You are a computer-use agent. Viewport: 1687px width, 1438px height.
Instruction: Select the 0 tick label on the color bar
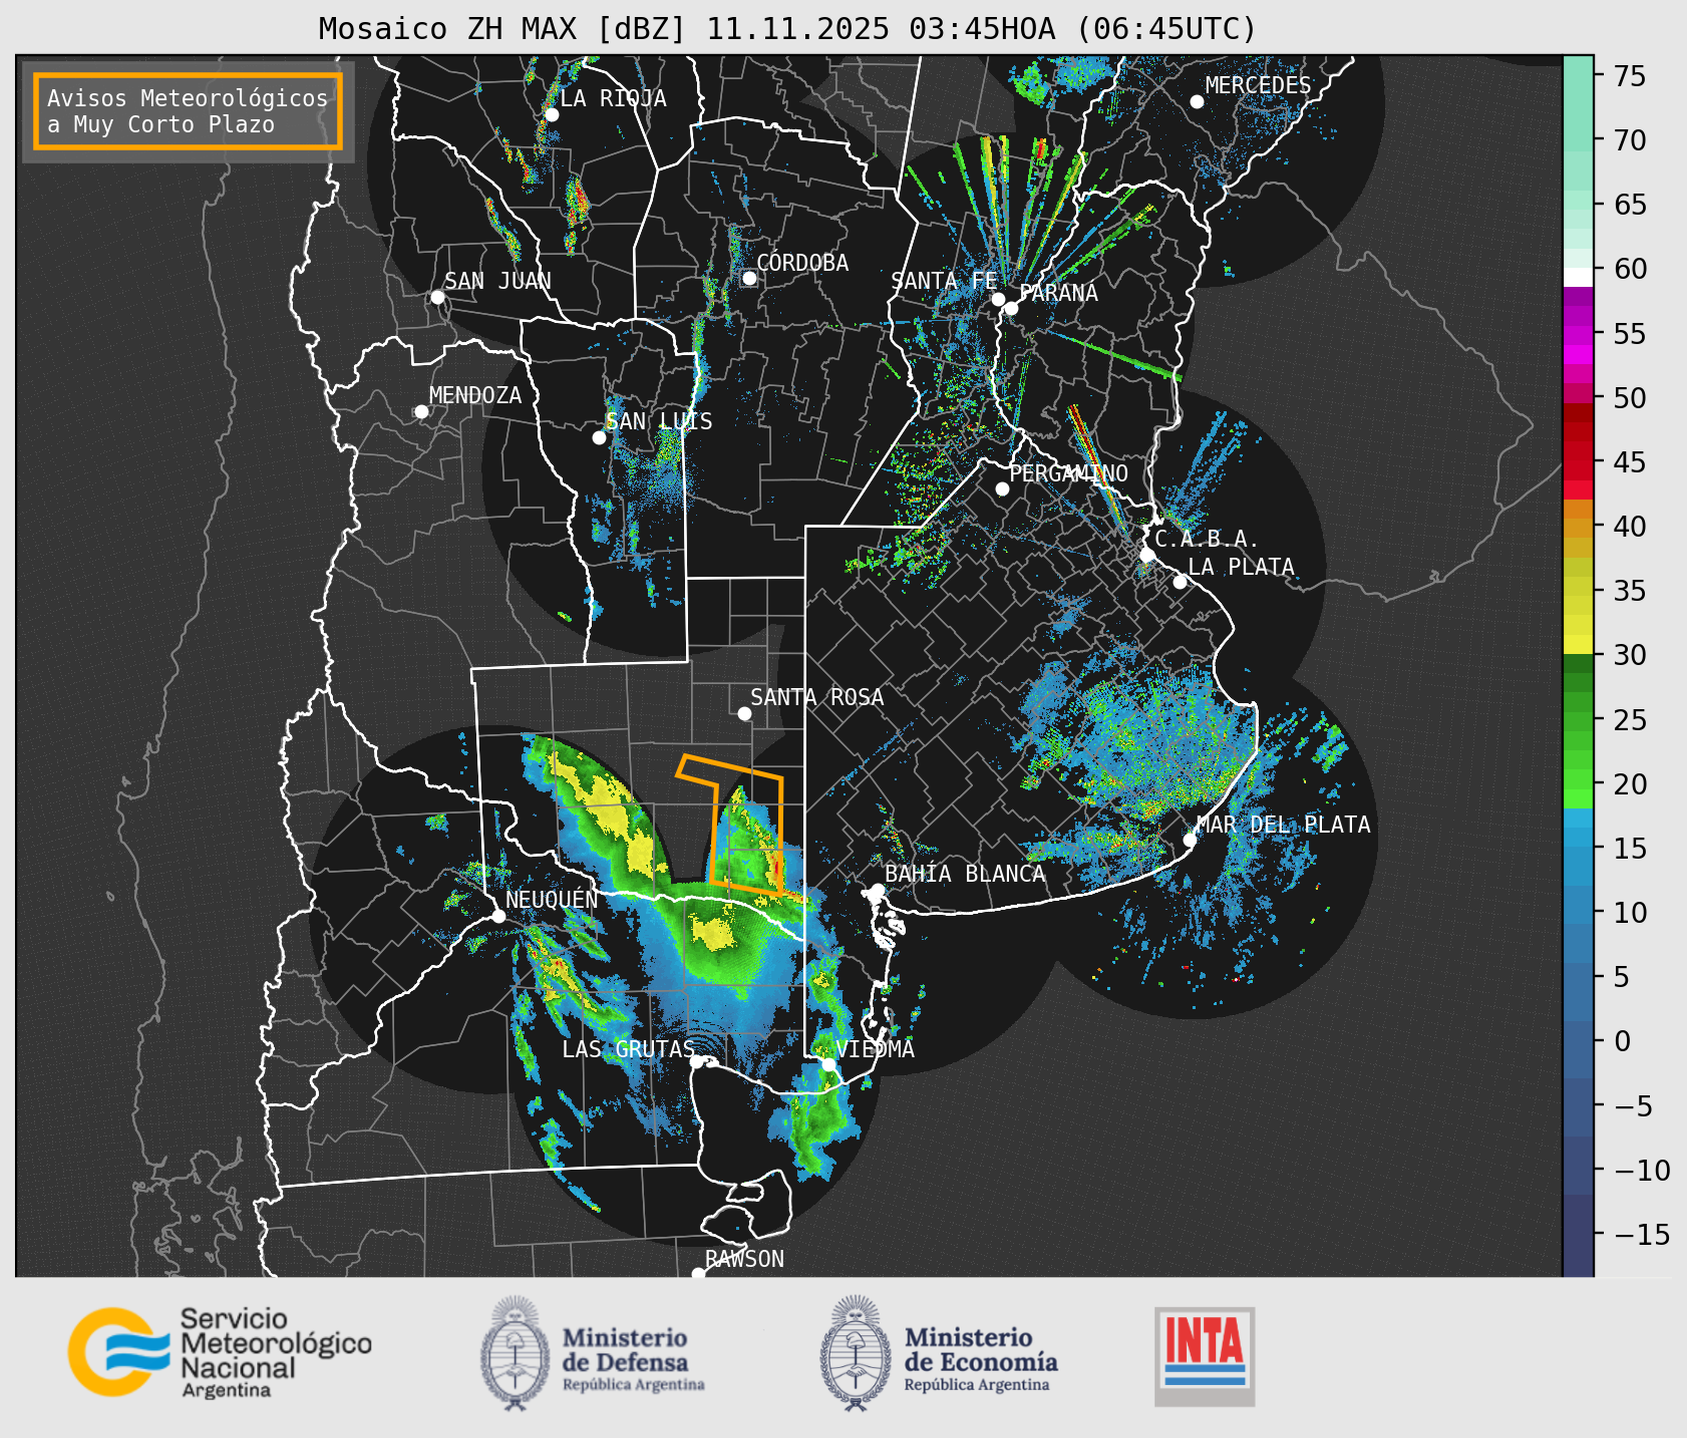point(1621,1041)
